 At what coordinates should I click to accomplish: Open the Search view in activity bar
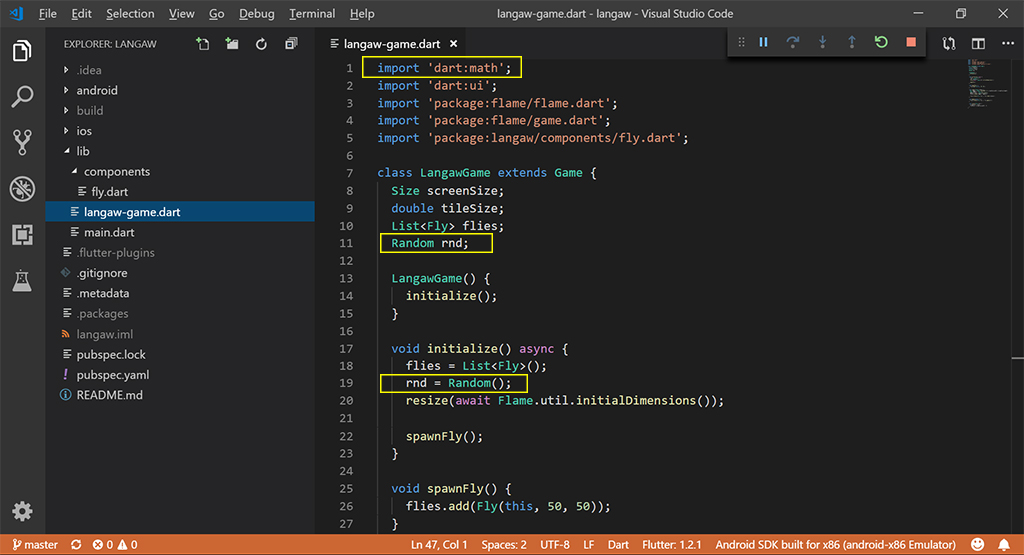[x=22, y=97]
